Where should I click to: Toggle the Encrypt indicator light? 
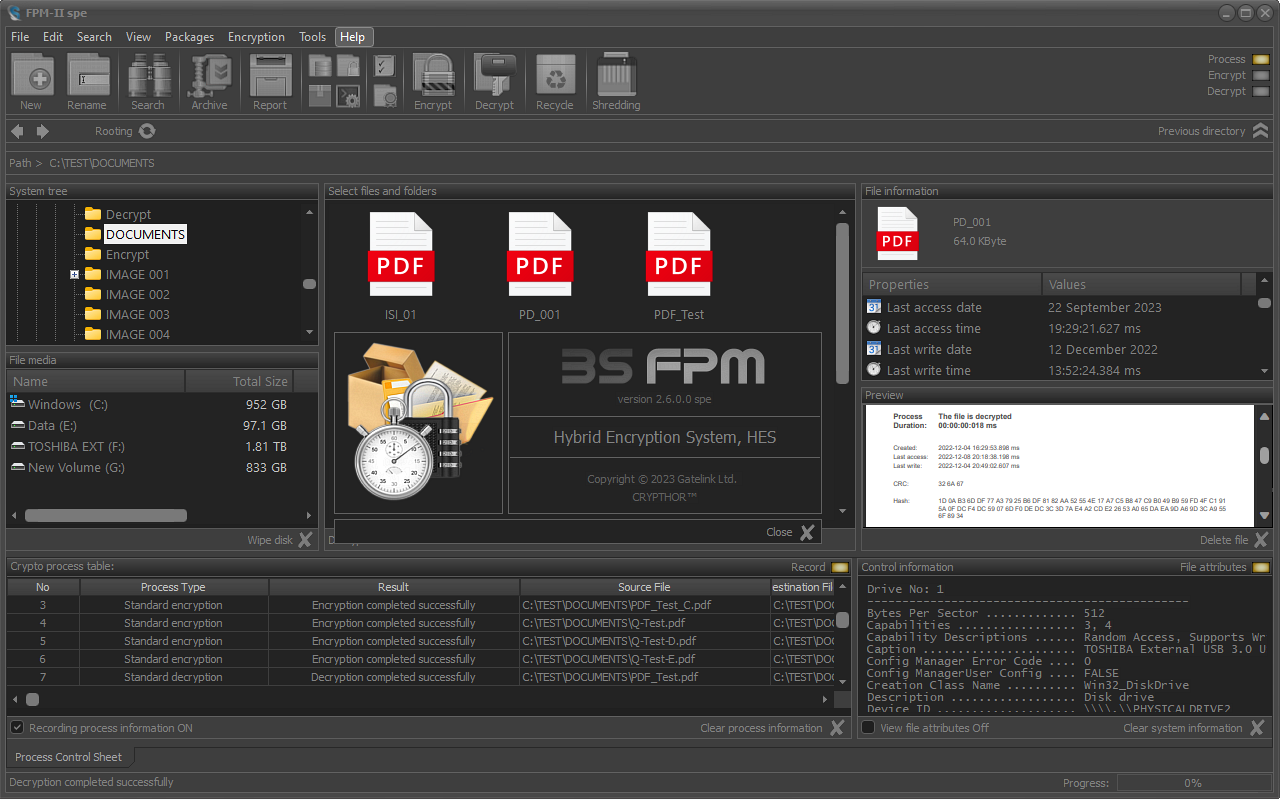[1260, 75]
